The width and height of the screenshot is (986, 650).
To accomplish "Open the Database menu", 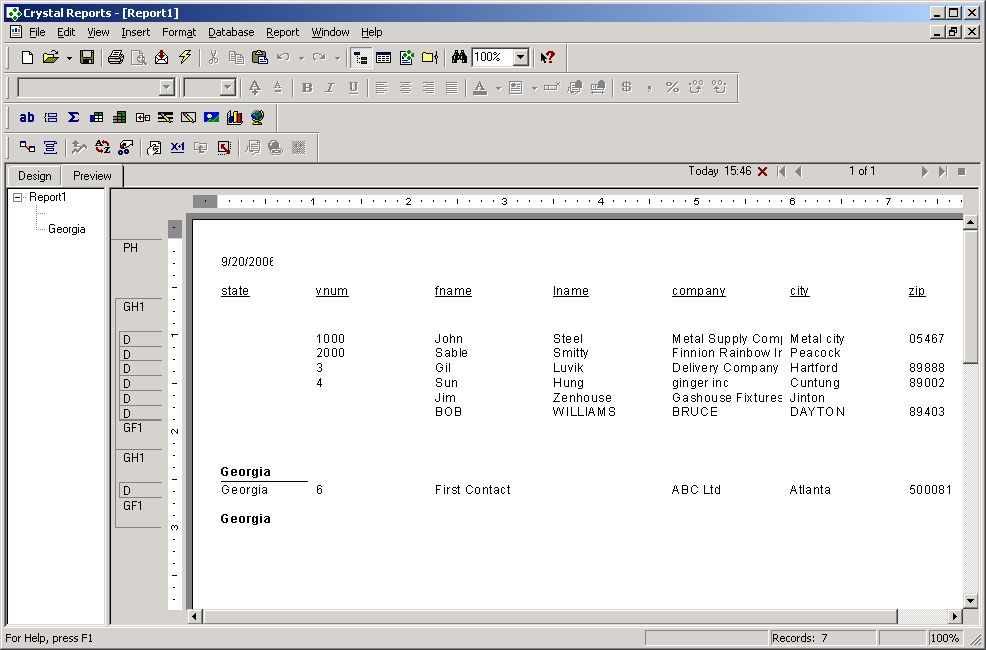I will click(x=231, y=32).
